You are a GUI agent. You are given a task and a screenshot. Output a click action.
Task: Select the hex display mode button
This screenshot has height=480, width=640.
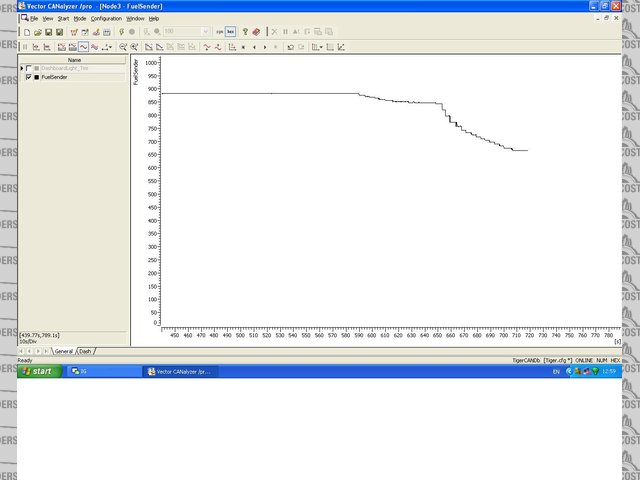(230, 32)
